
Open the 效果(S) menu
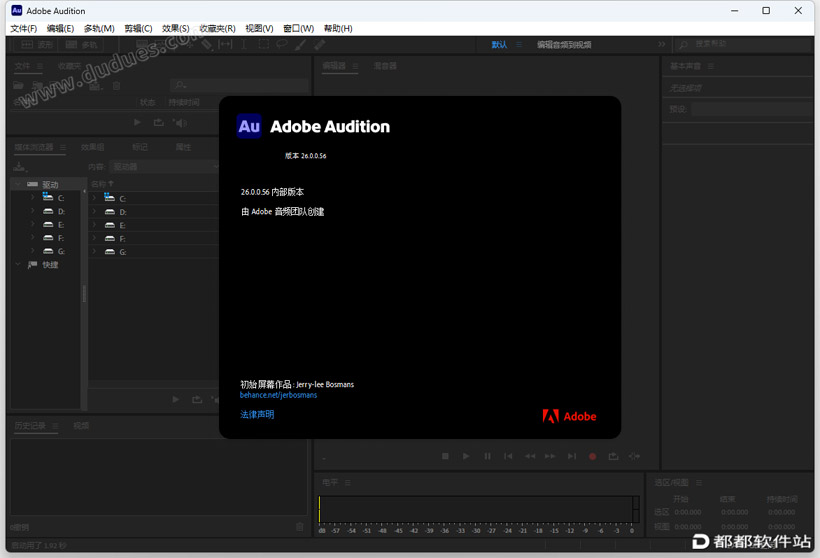pos(175,28)
